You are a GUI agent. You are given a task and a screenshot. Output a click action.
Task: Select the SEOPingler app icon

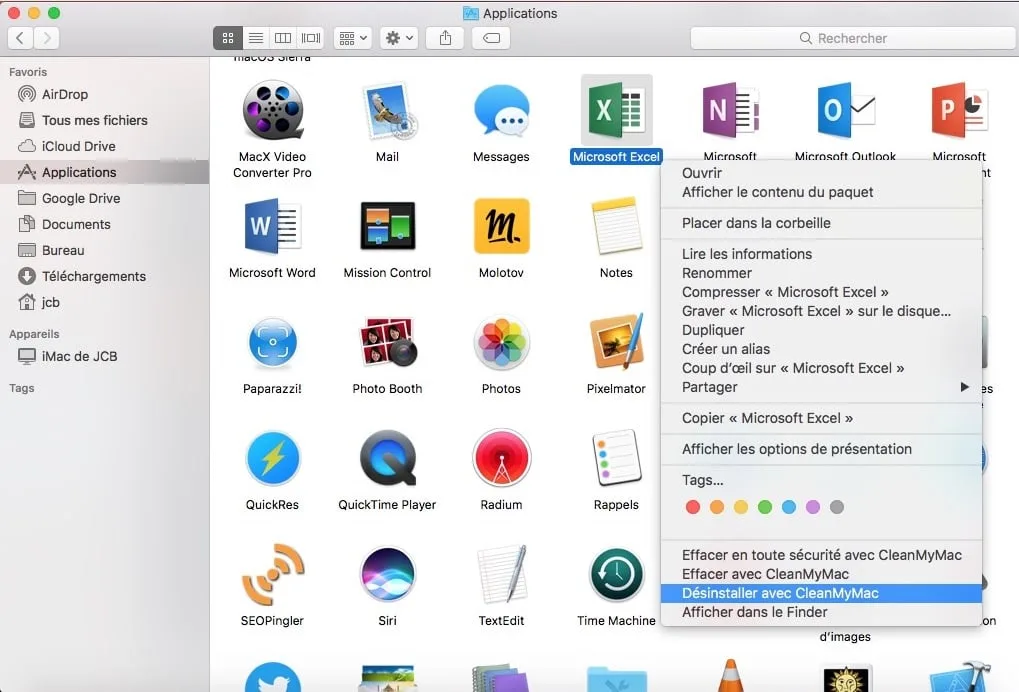272,574
